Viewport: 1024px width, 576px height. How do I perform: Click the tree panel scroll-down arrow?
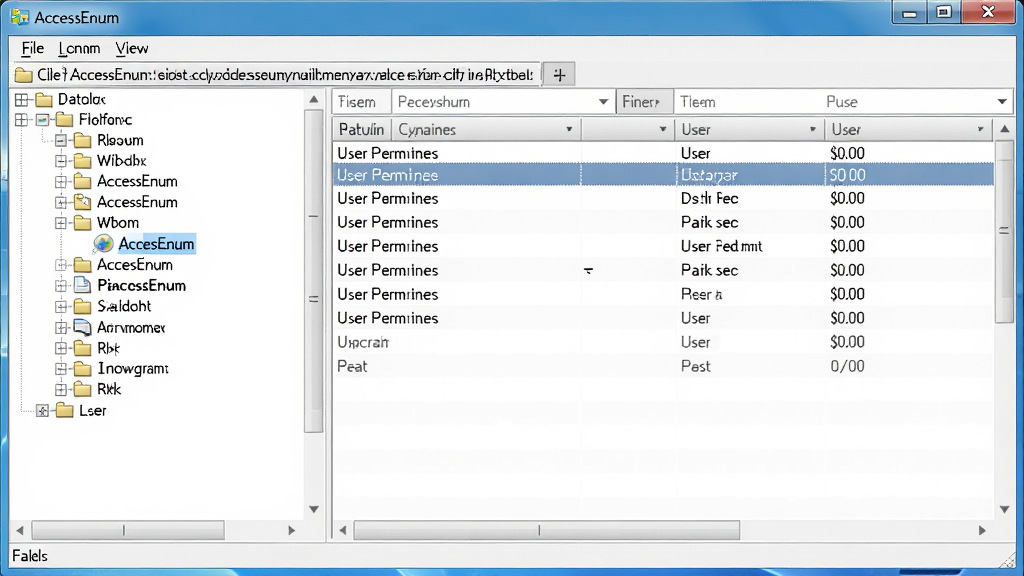click(314, 509)
